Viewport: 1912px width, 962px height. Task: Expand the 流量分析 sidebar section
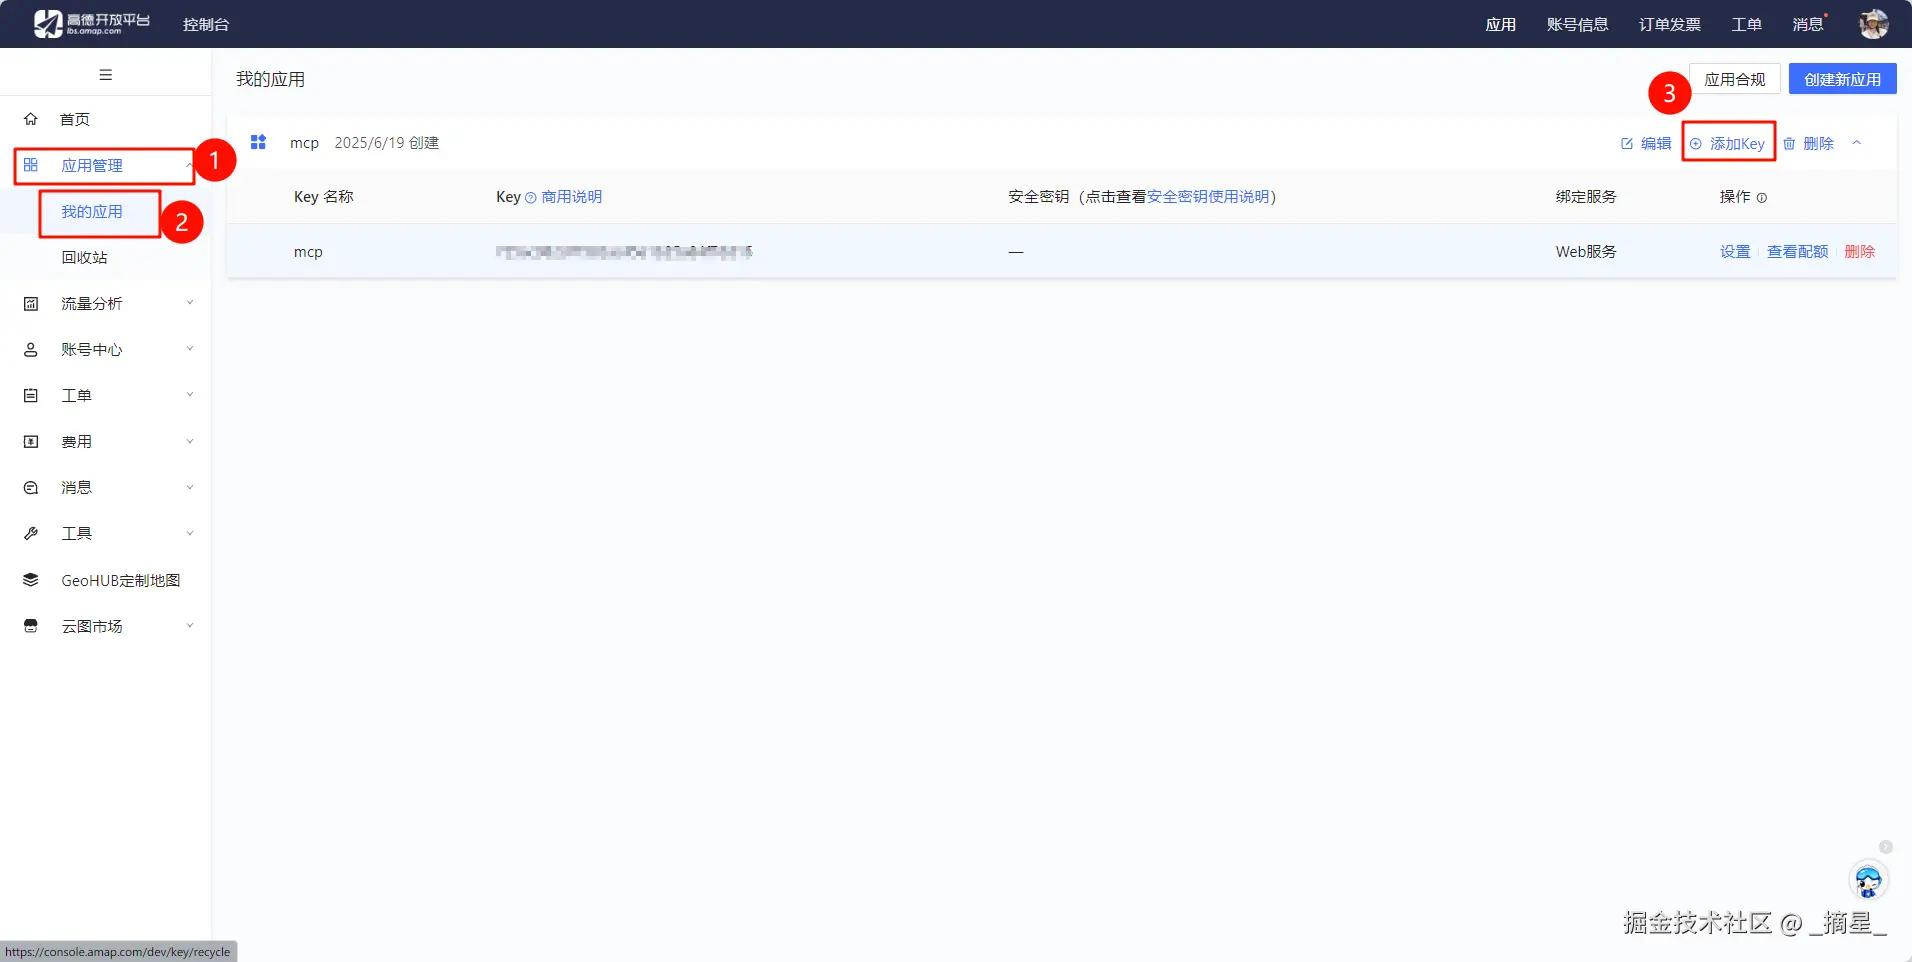106,303
